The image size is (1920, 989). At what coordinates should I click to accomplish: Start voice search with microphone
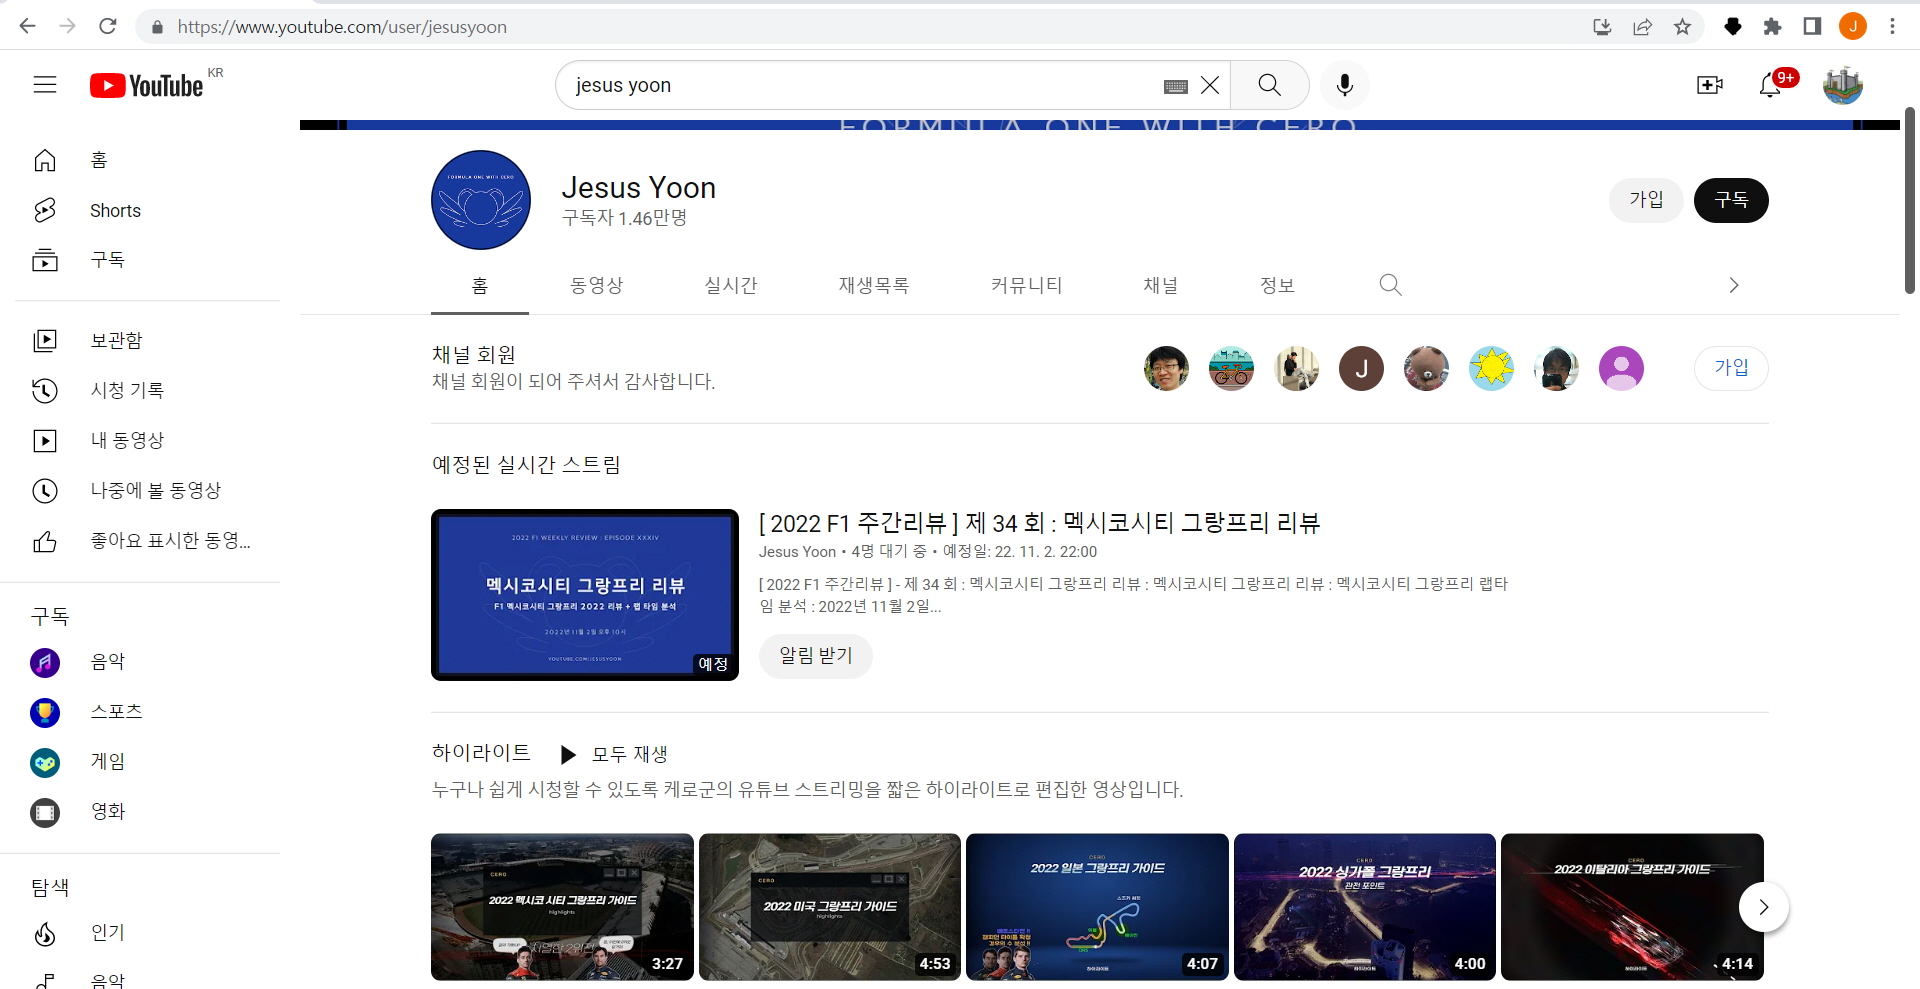[1345, 85]
